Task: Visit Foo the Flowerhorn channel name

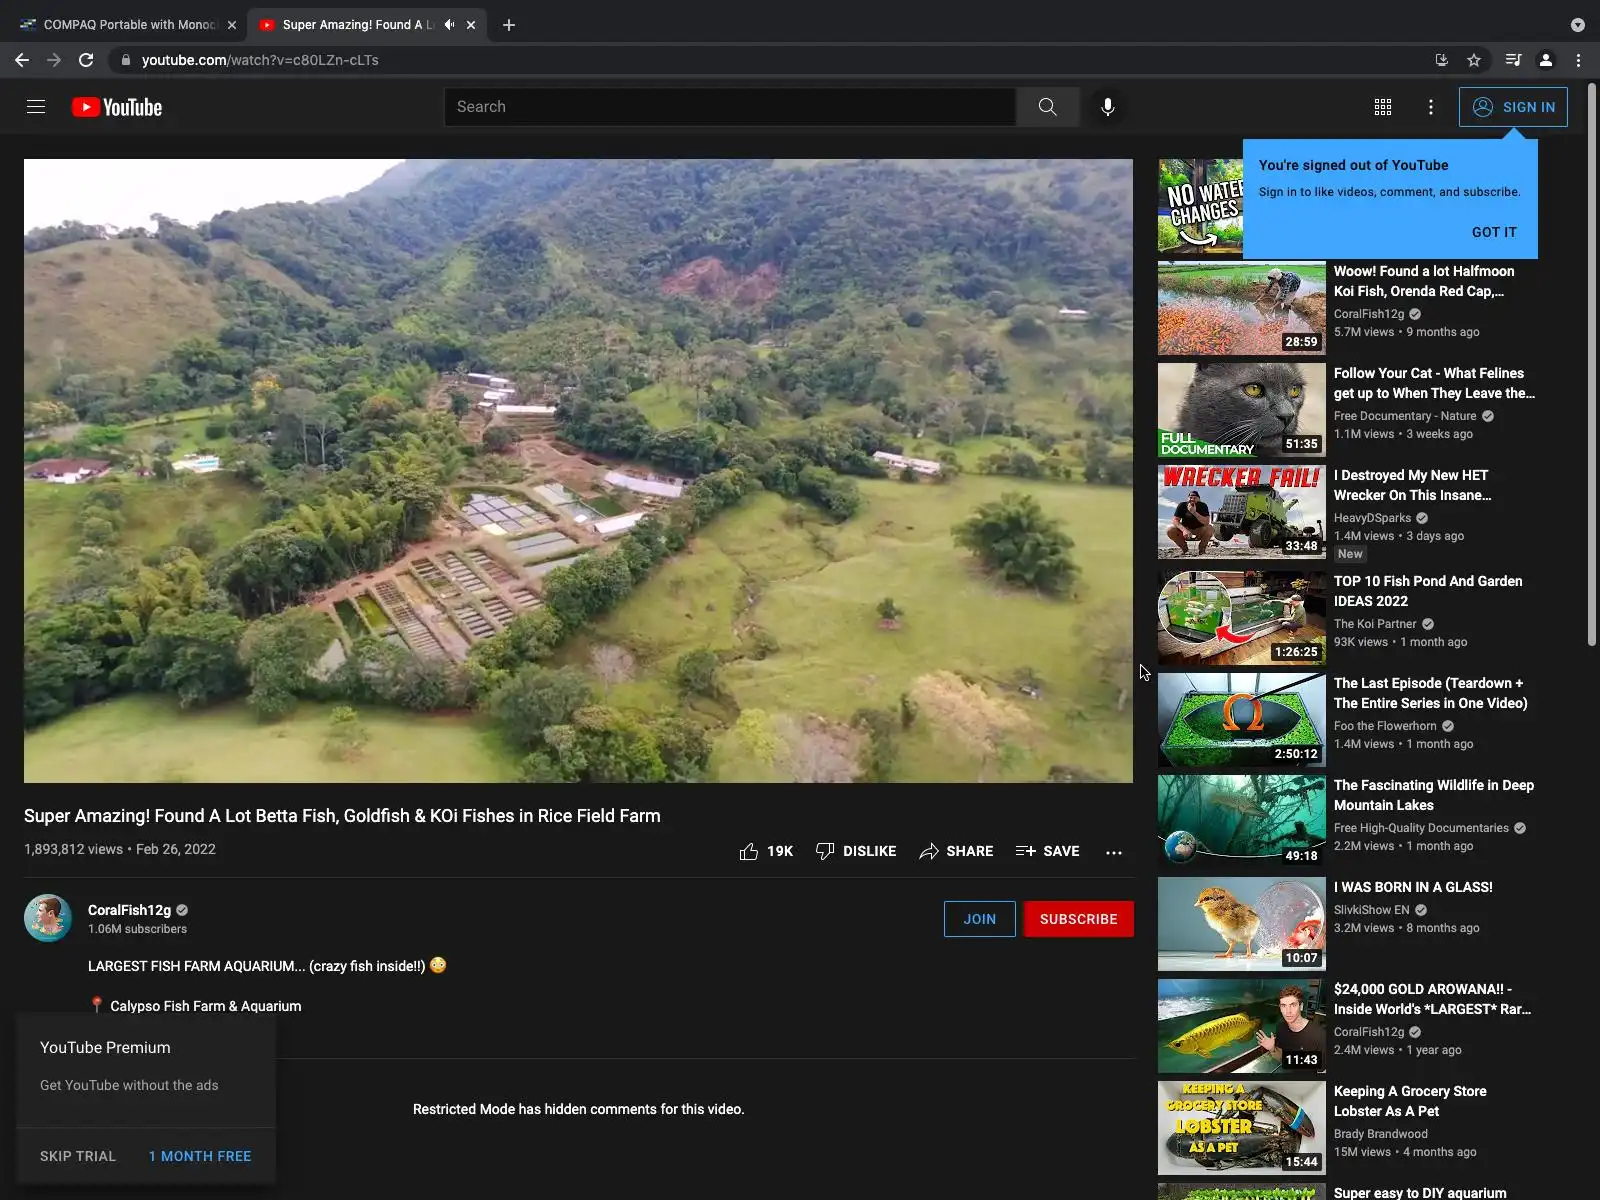Action: pyautogui.click(x=1385, y=726)
